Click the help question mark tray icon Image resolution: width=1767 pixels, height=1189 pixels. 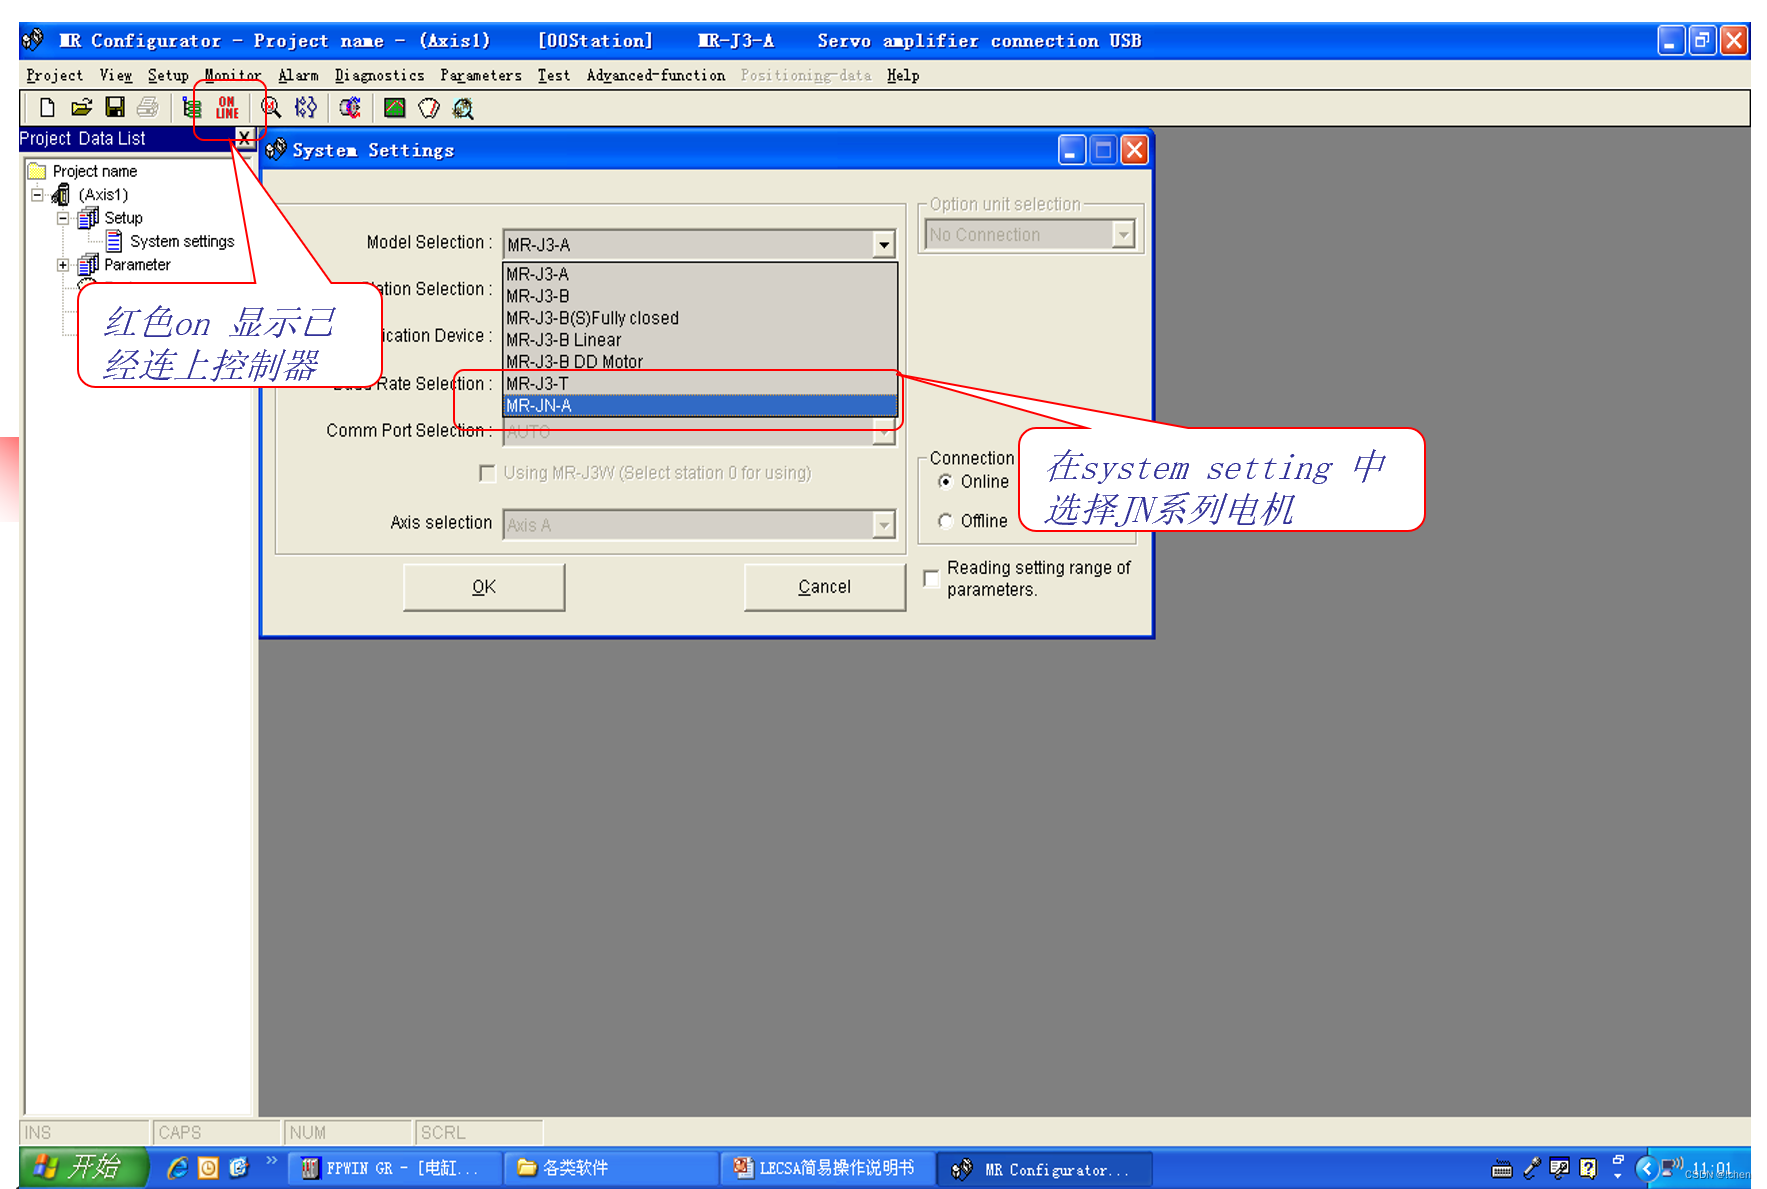(x=1588, y=1168)
